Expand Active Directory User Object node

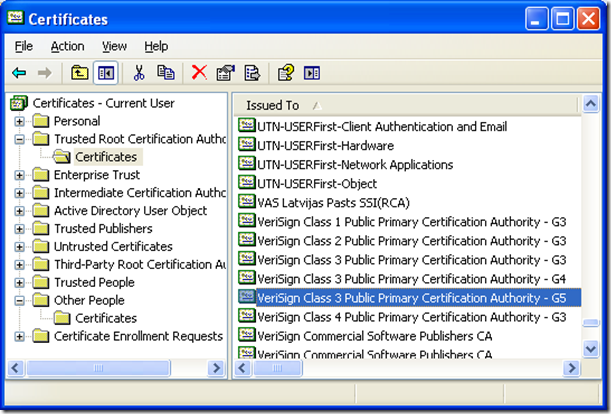[x=19, y=211]
